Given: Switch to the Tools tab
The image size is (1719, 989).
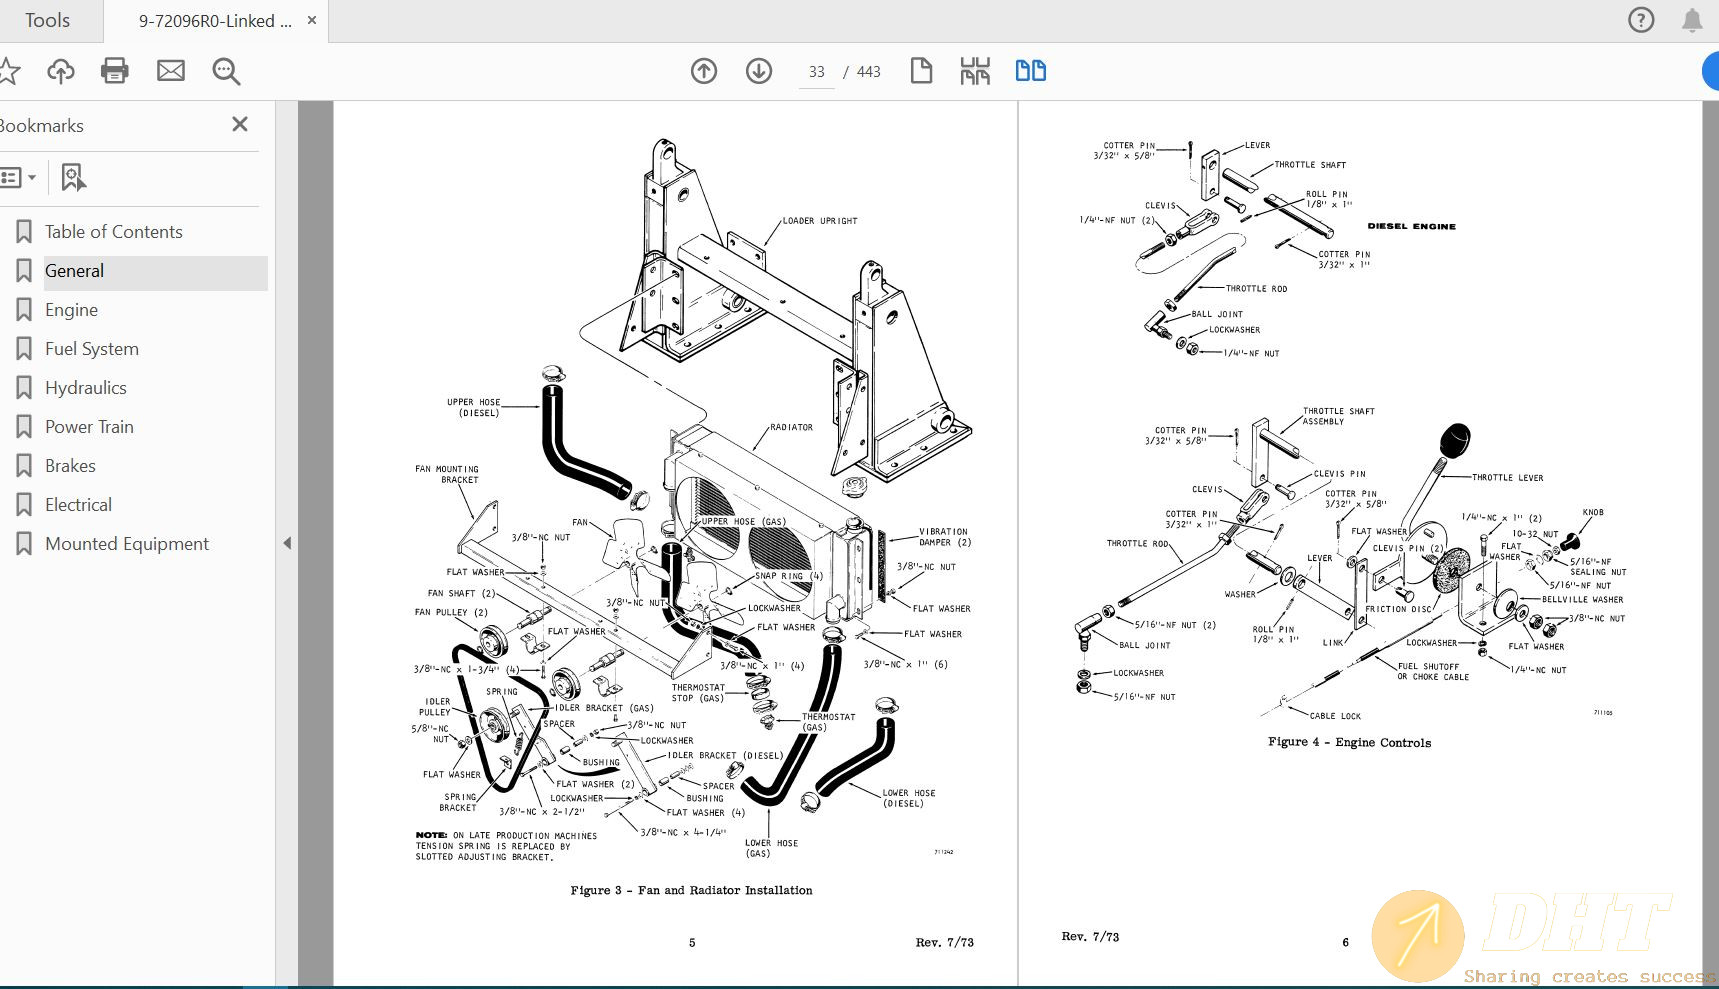Looking at the screenshot, I should click(x=46, y=19).
